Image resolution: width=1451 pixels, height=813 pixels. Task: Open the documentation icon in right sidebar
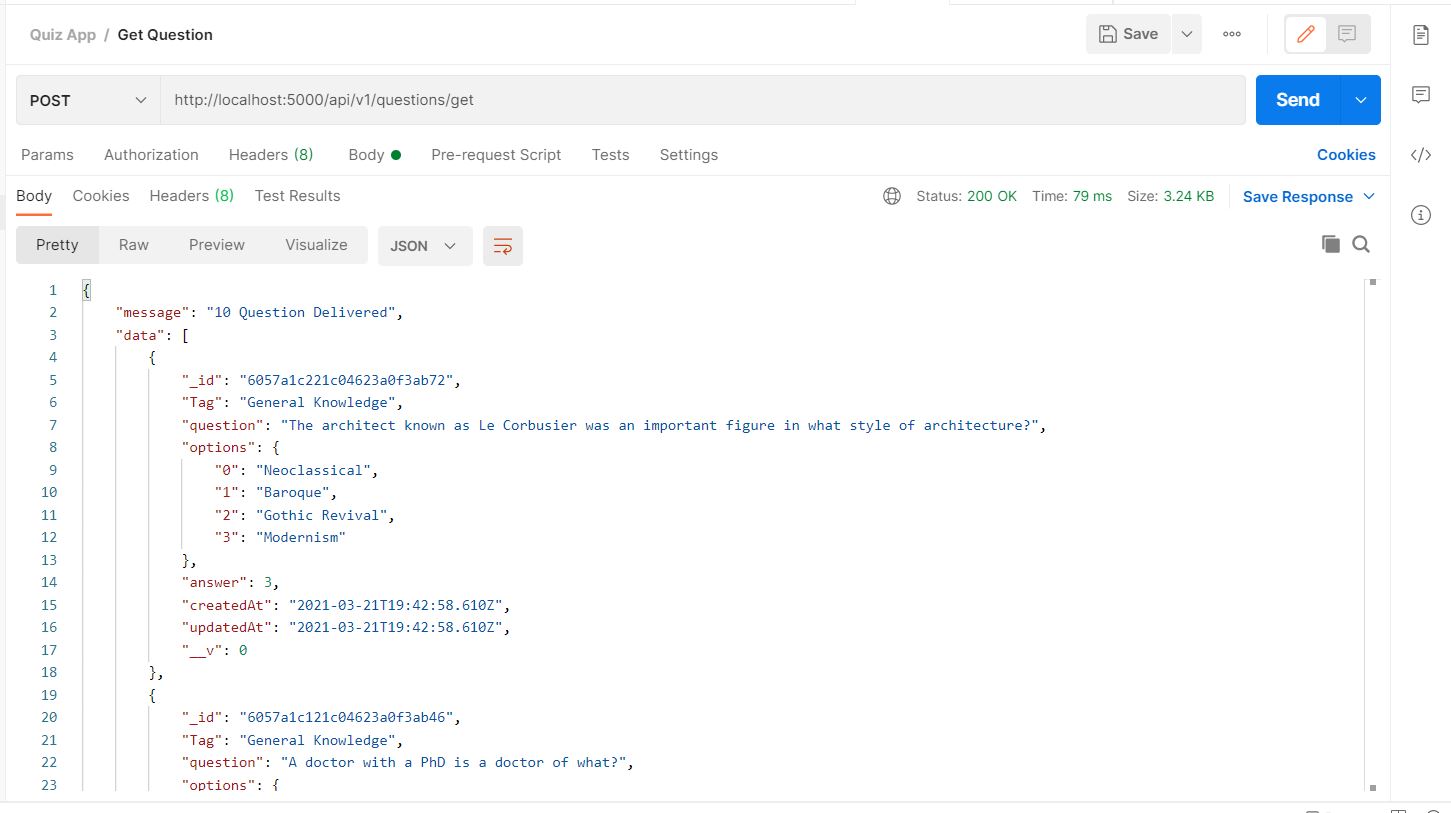tap(1420, 35)
